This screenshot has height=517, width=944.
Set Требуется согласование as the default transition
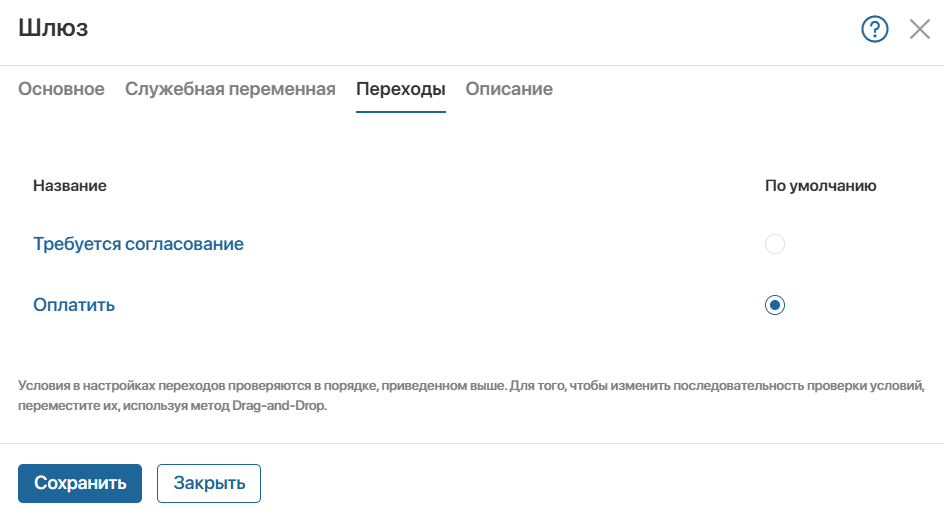pos(774,244)
